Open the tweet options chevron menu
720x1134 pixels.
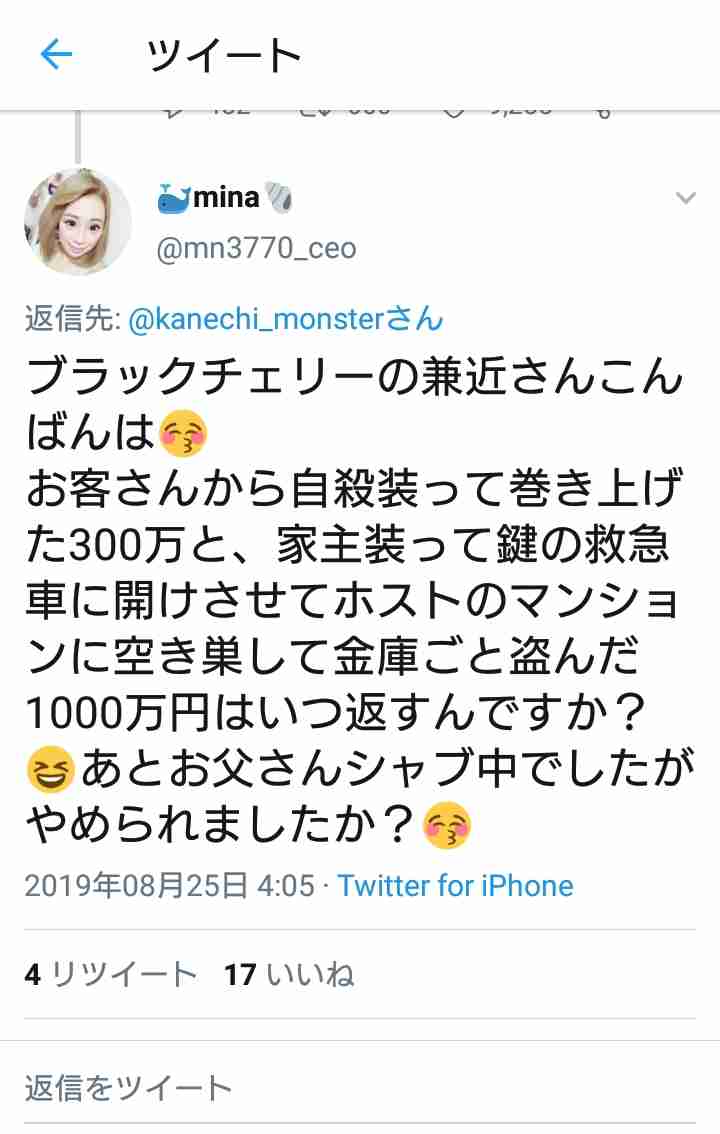coord(685,197)
